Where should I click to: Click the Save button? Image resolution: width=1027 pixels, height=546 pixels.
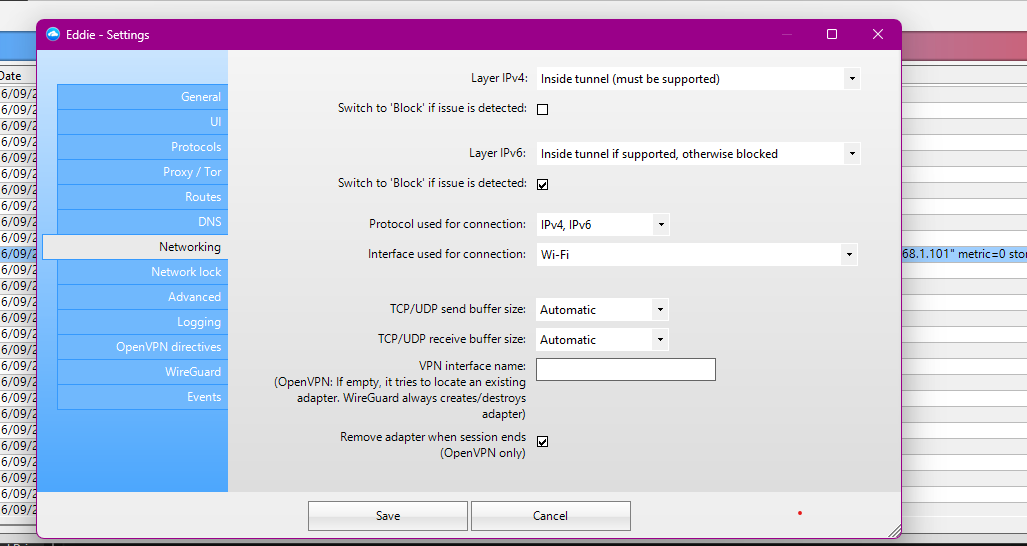coord(388,516)
